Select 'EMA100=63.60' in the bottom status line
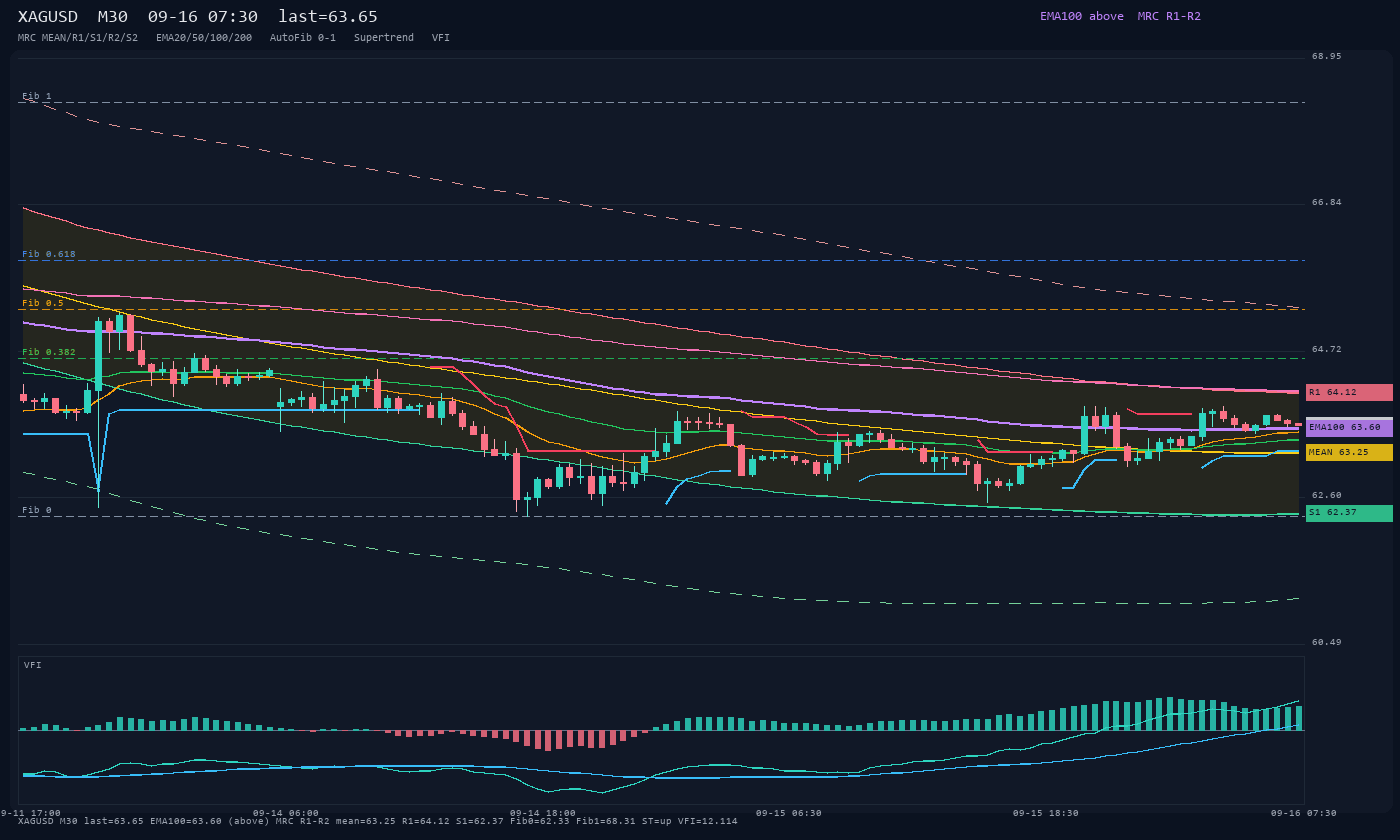Viewport: 1400px width, 840px height. (186, 821)
